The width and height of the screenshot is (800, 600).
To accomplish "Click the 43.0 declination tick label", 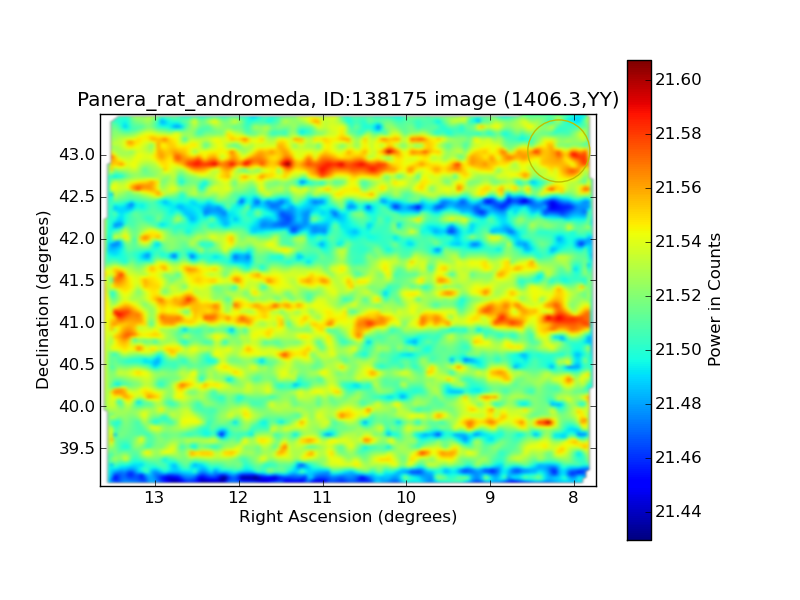I will [77, 155].
